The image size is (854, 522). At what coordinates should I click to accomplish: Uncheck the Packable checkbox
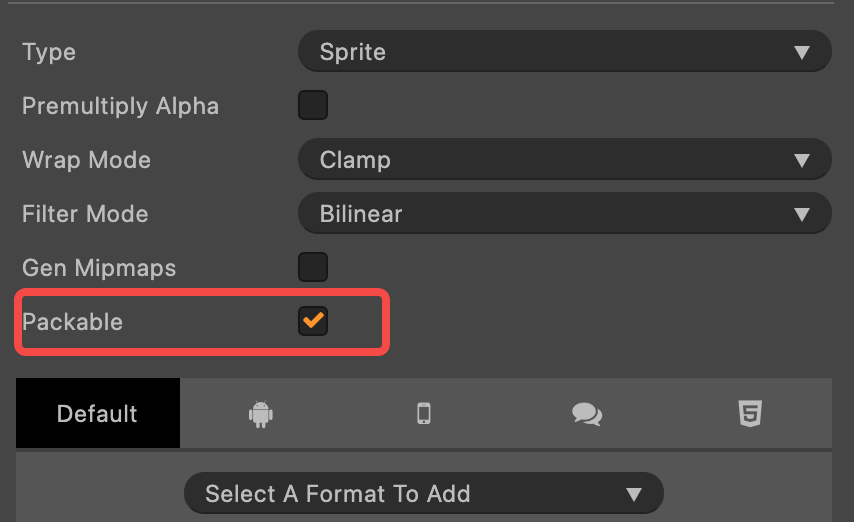tap(313, 321)
